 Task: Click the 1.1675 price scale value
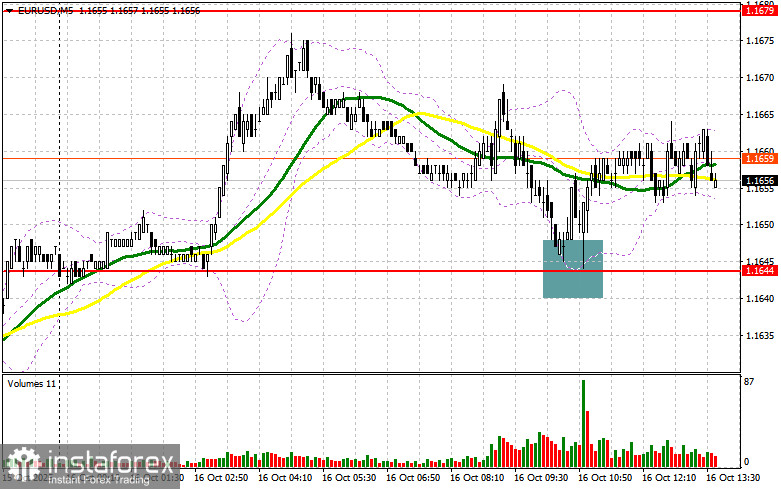tap(761, 41)
